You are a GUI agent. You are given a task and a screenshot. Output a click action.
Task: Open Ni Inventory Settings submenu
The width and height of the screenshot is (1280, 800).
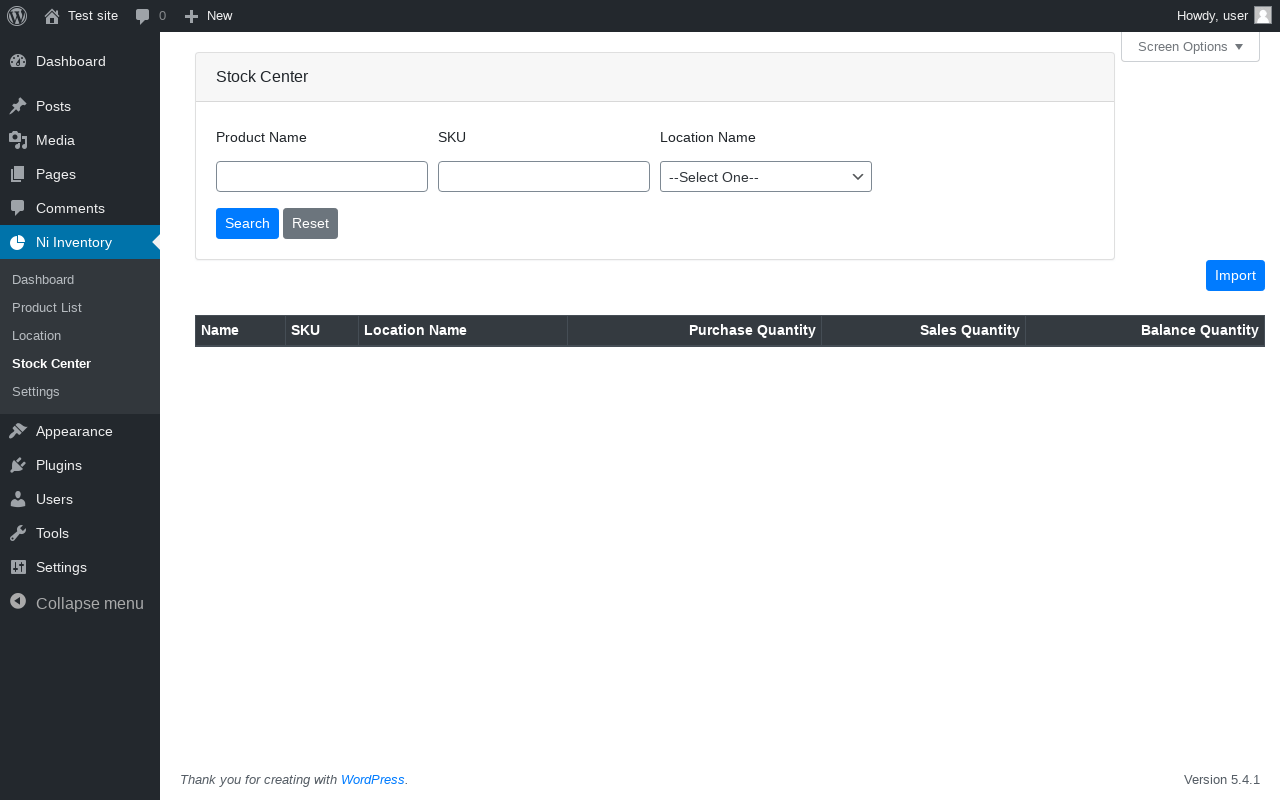click(x=80, y=392)
